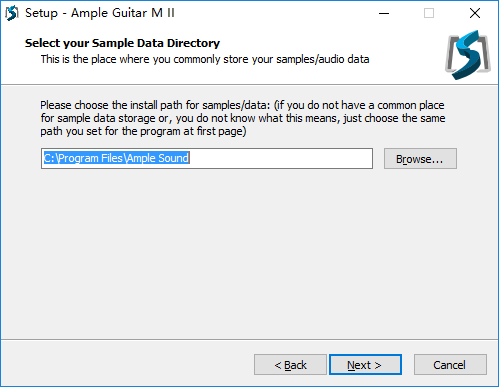Go to previous page with Back

click(x=290, y=365)
